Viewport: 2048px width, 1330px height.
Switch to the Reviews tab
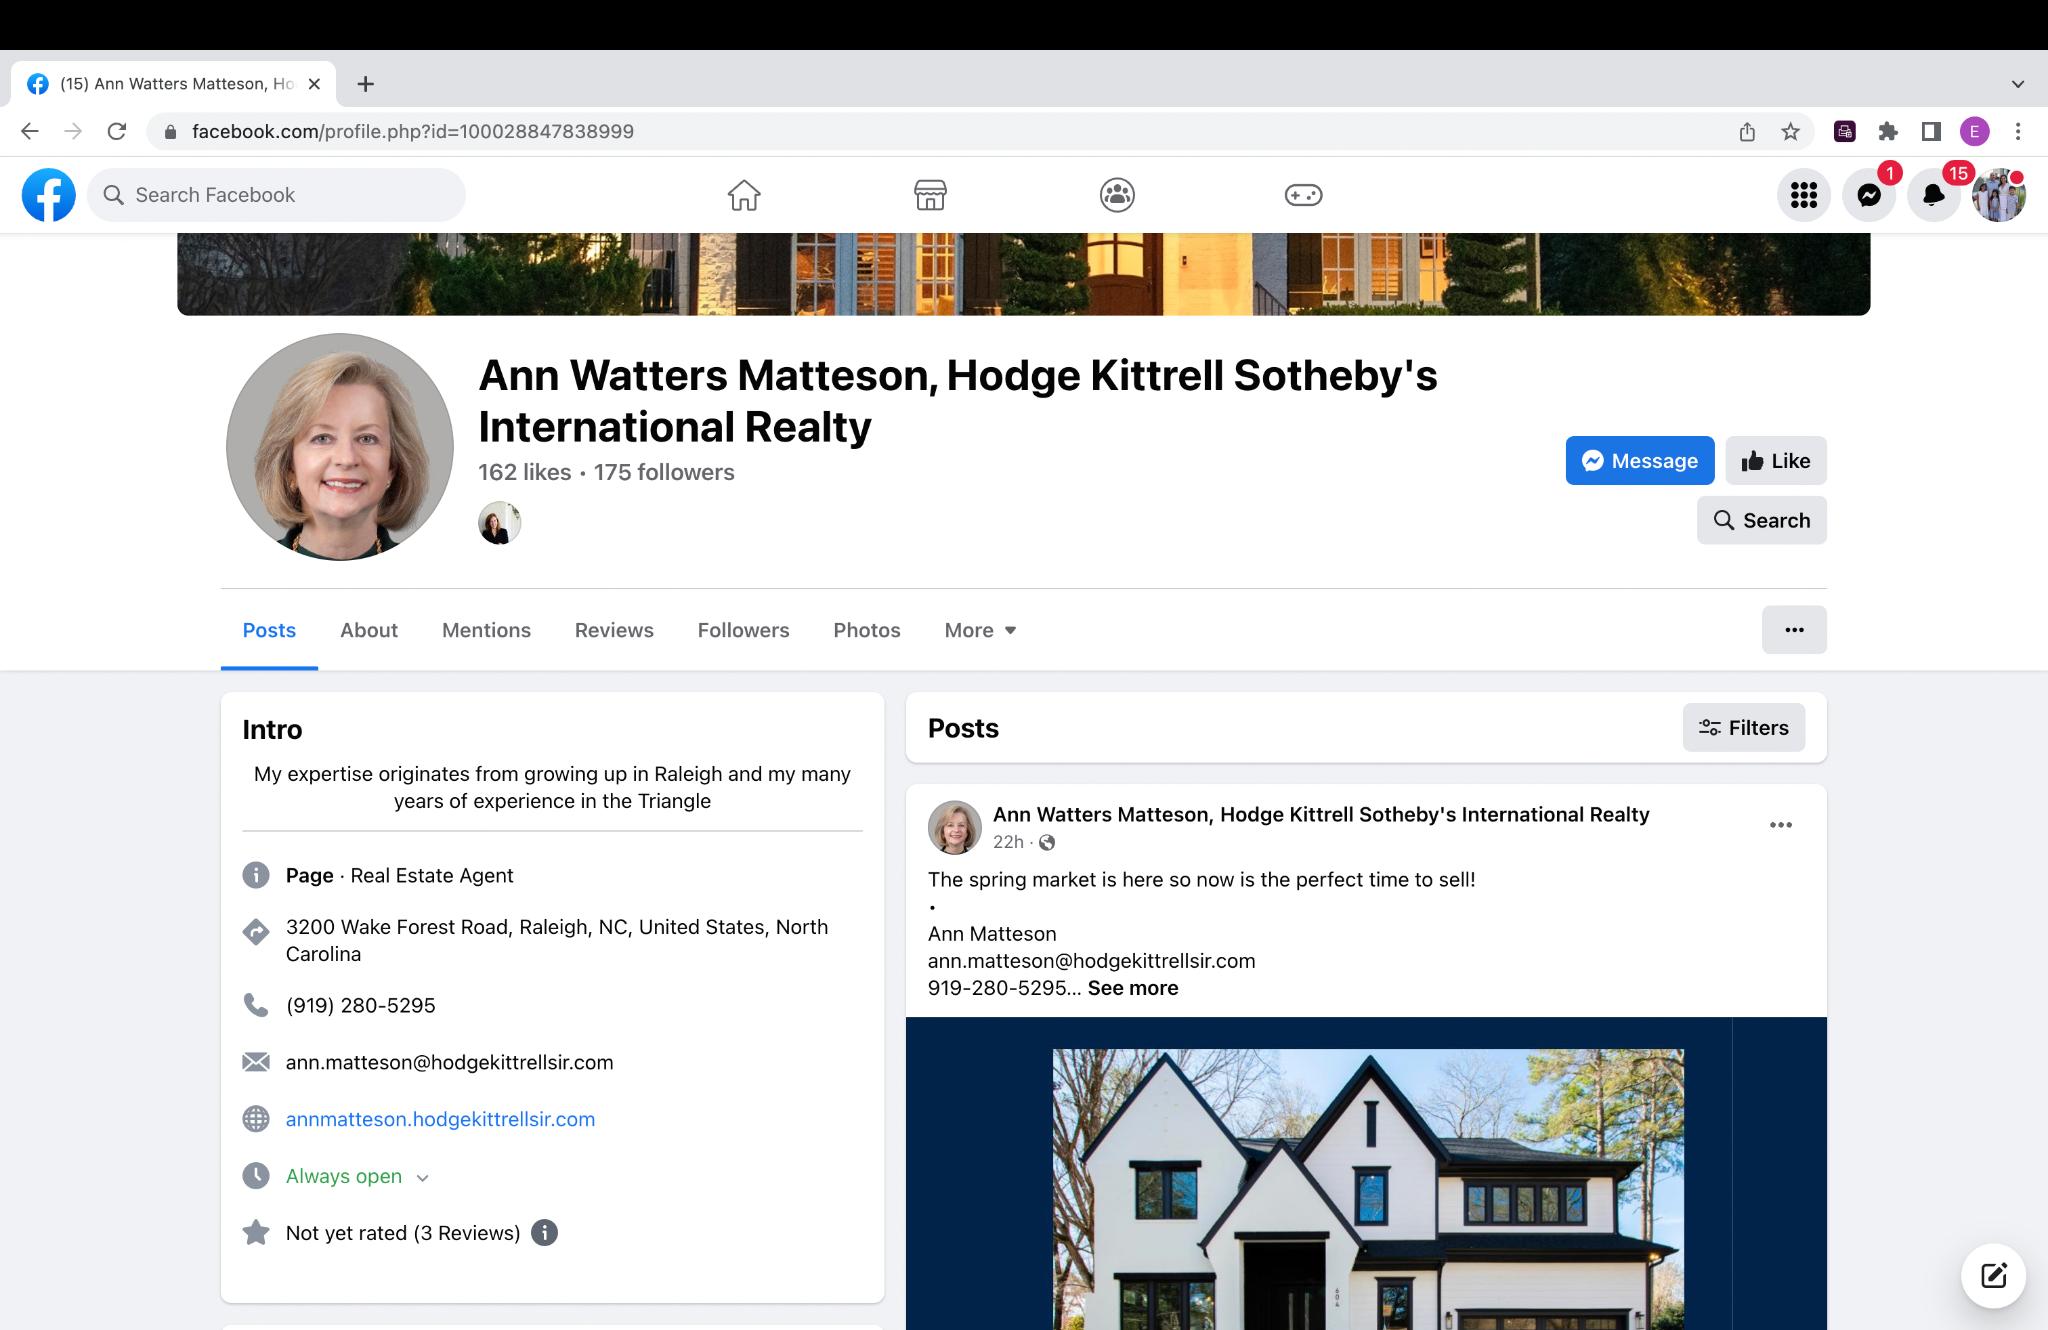tap(613, 630)
